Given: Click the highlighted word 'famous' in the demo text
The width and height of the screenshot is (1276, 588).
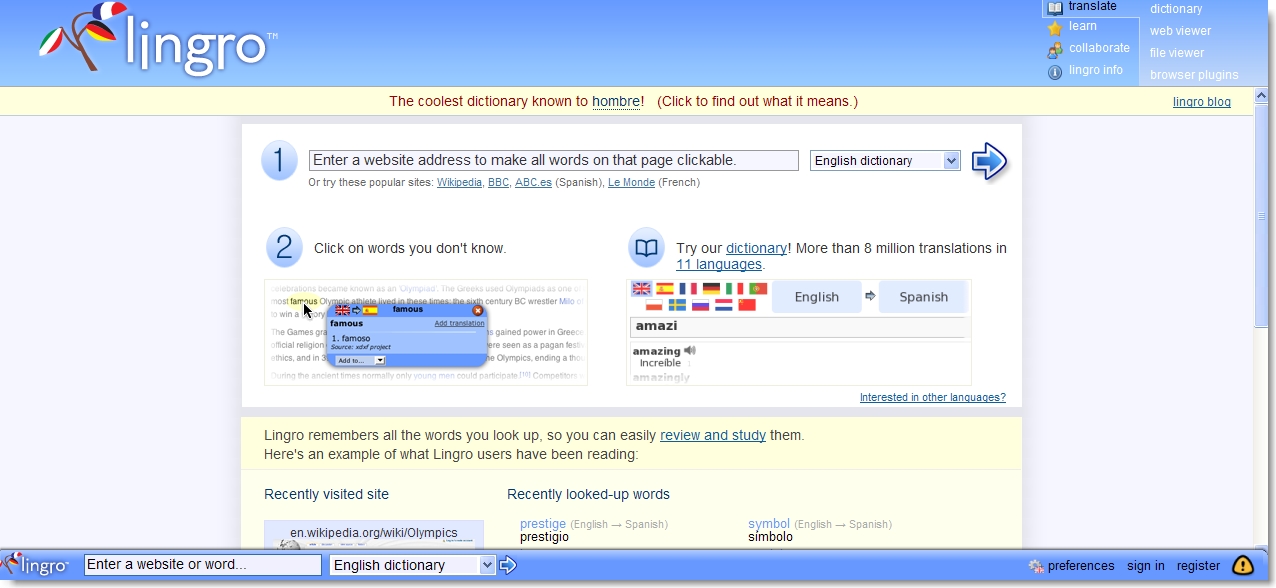Looking at the screenshot, I should 304,301.
